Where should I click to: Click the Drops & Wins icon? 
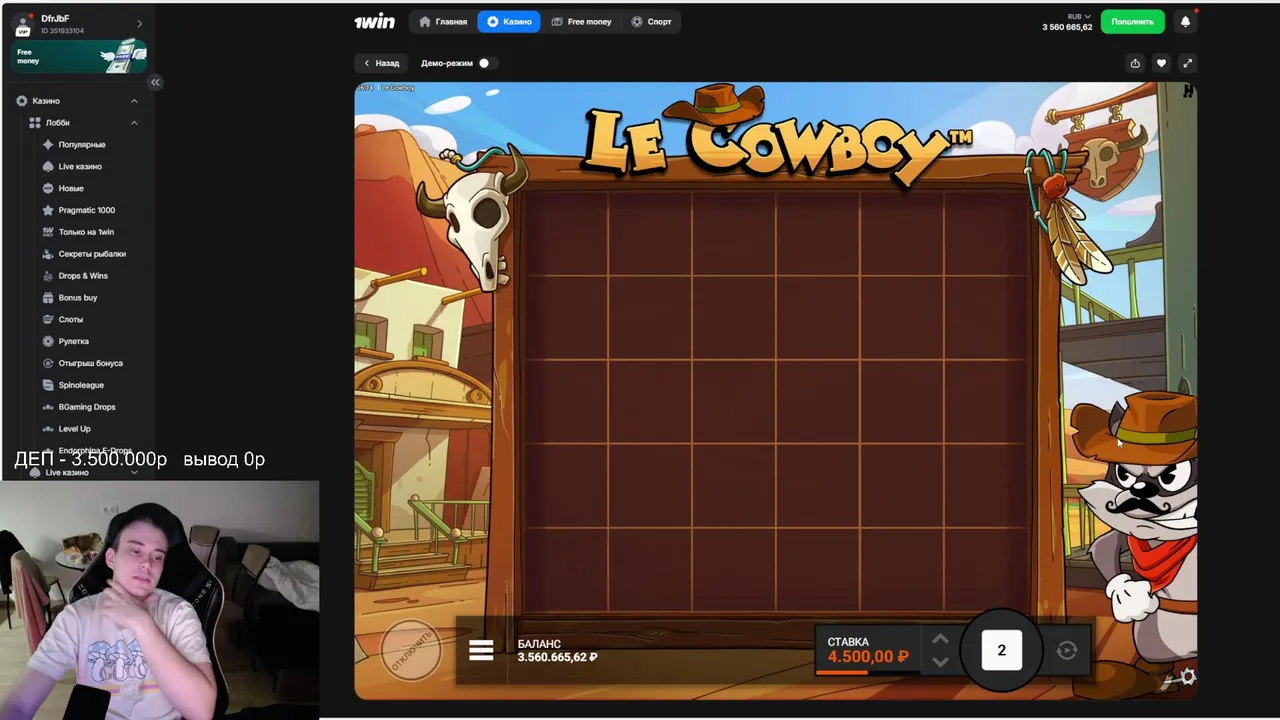[48, 276]
